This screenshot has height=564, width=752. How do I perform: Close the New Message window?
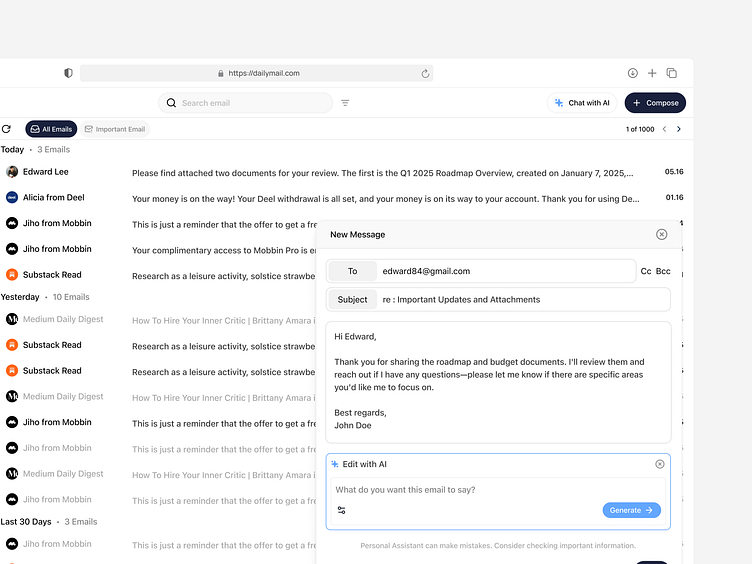point(661,234)
